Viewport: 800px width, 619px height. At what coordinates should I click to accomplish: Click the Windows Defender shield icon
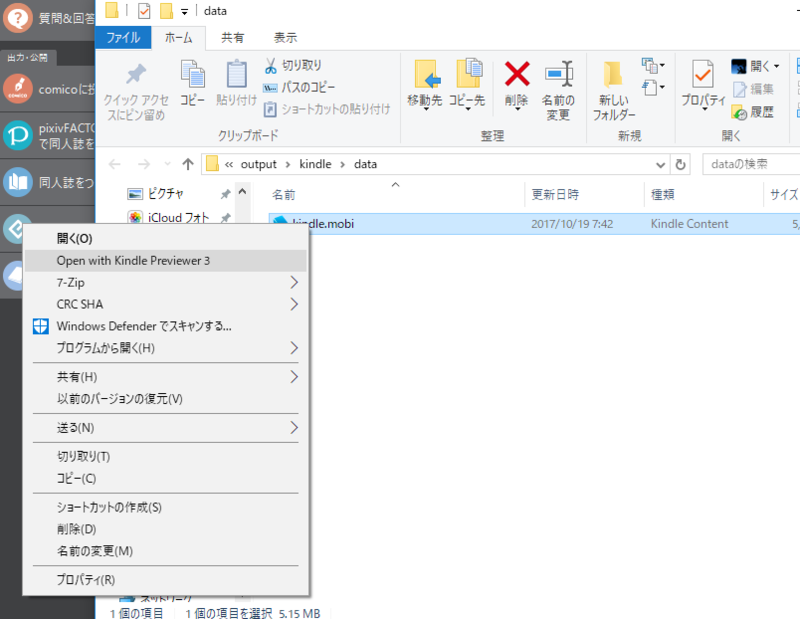tap(41, 326)
